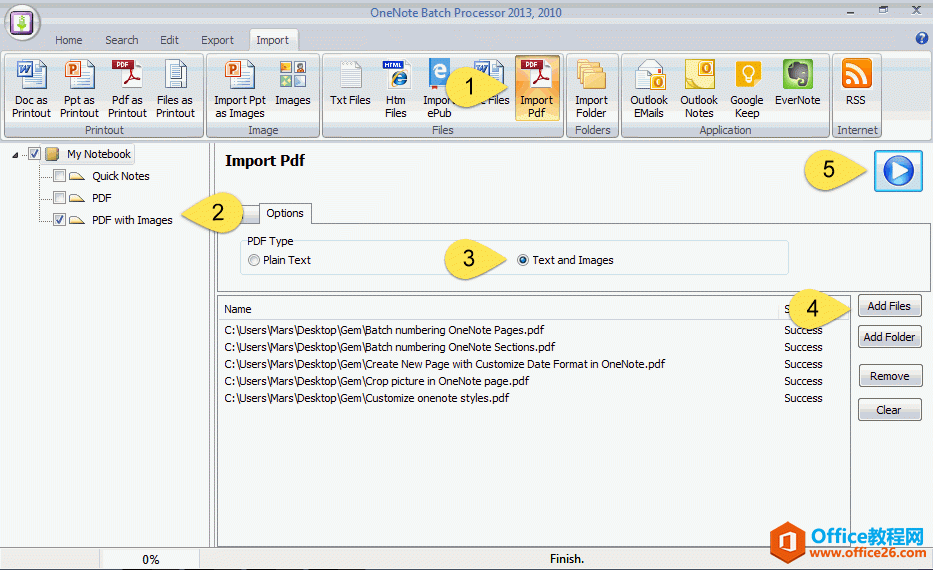The width and height of the screenshot is (933, 570).
Task: Open the application menu orb
Action: (22, 23)
